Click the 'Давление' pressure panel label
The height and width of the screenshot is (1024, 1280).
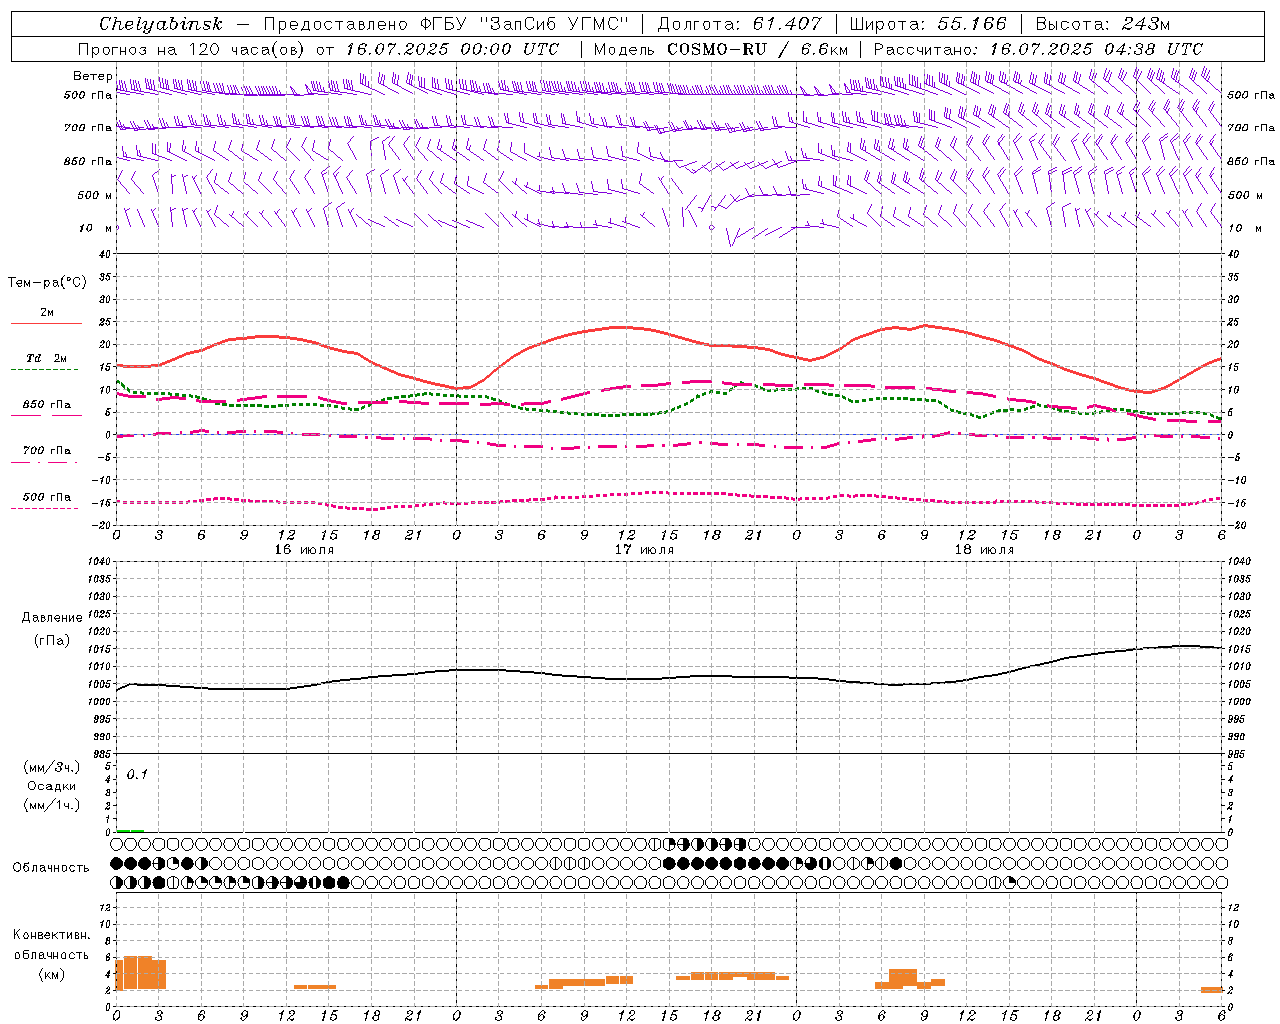point(52,618)
